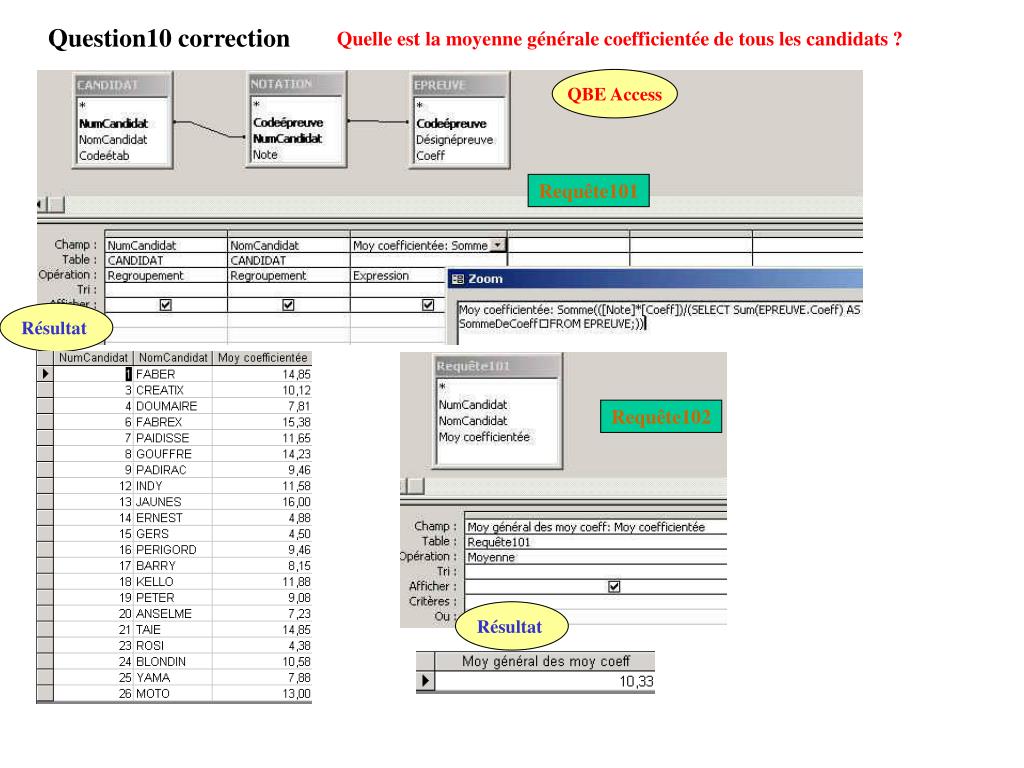Click the PERIGORD name cell

pyautogui.click(x=173, y=550)
